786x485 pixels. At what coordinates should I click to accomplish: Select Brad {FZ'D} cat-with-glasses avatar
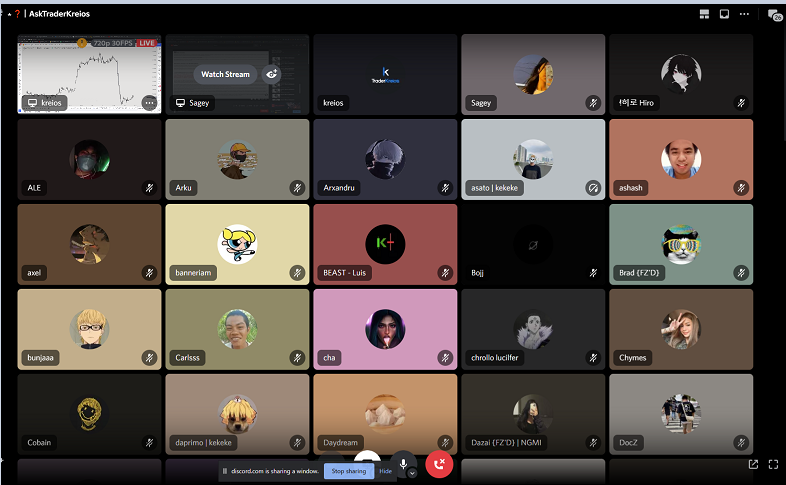[681, 244]
